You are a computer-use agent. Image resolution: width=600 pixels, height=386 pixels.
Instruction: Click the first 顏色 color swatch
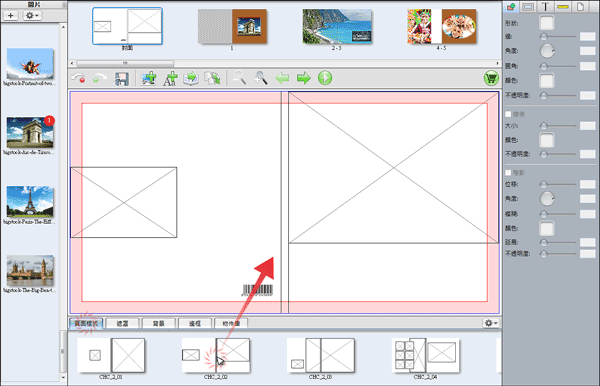pos(546,81)
